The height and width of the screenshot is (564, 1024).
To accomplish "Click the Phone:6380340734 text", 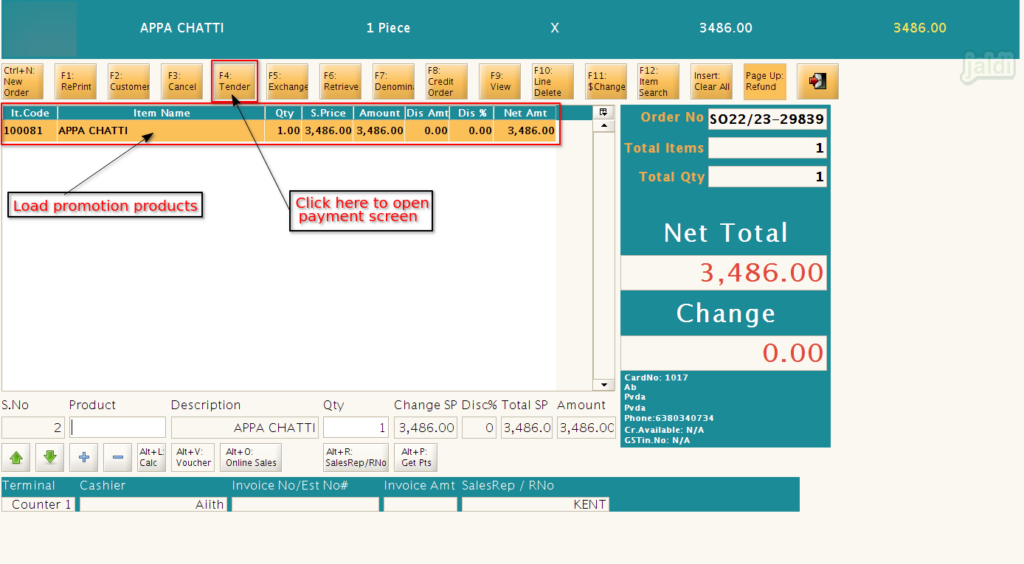I will (x=669, y=418).
